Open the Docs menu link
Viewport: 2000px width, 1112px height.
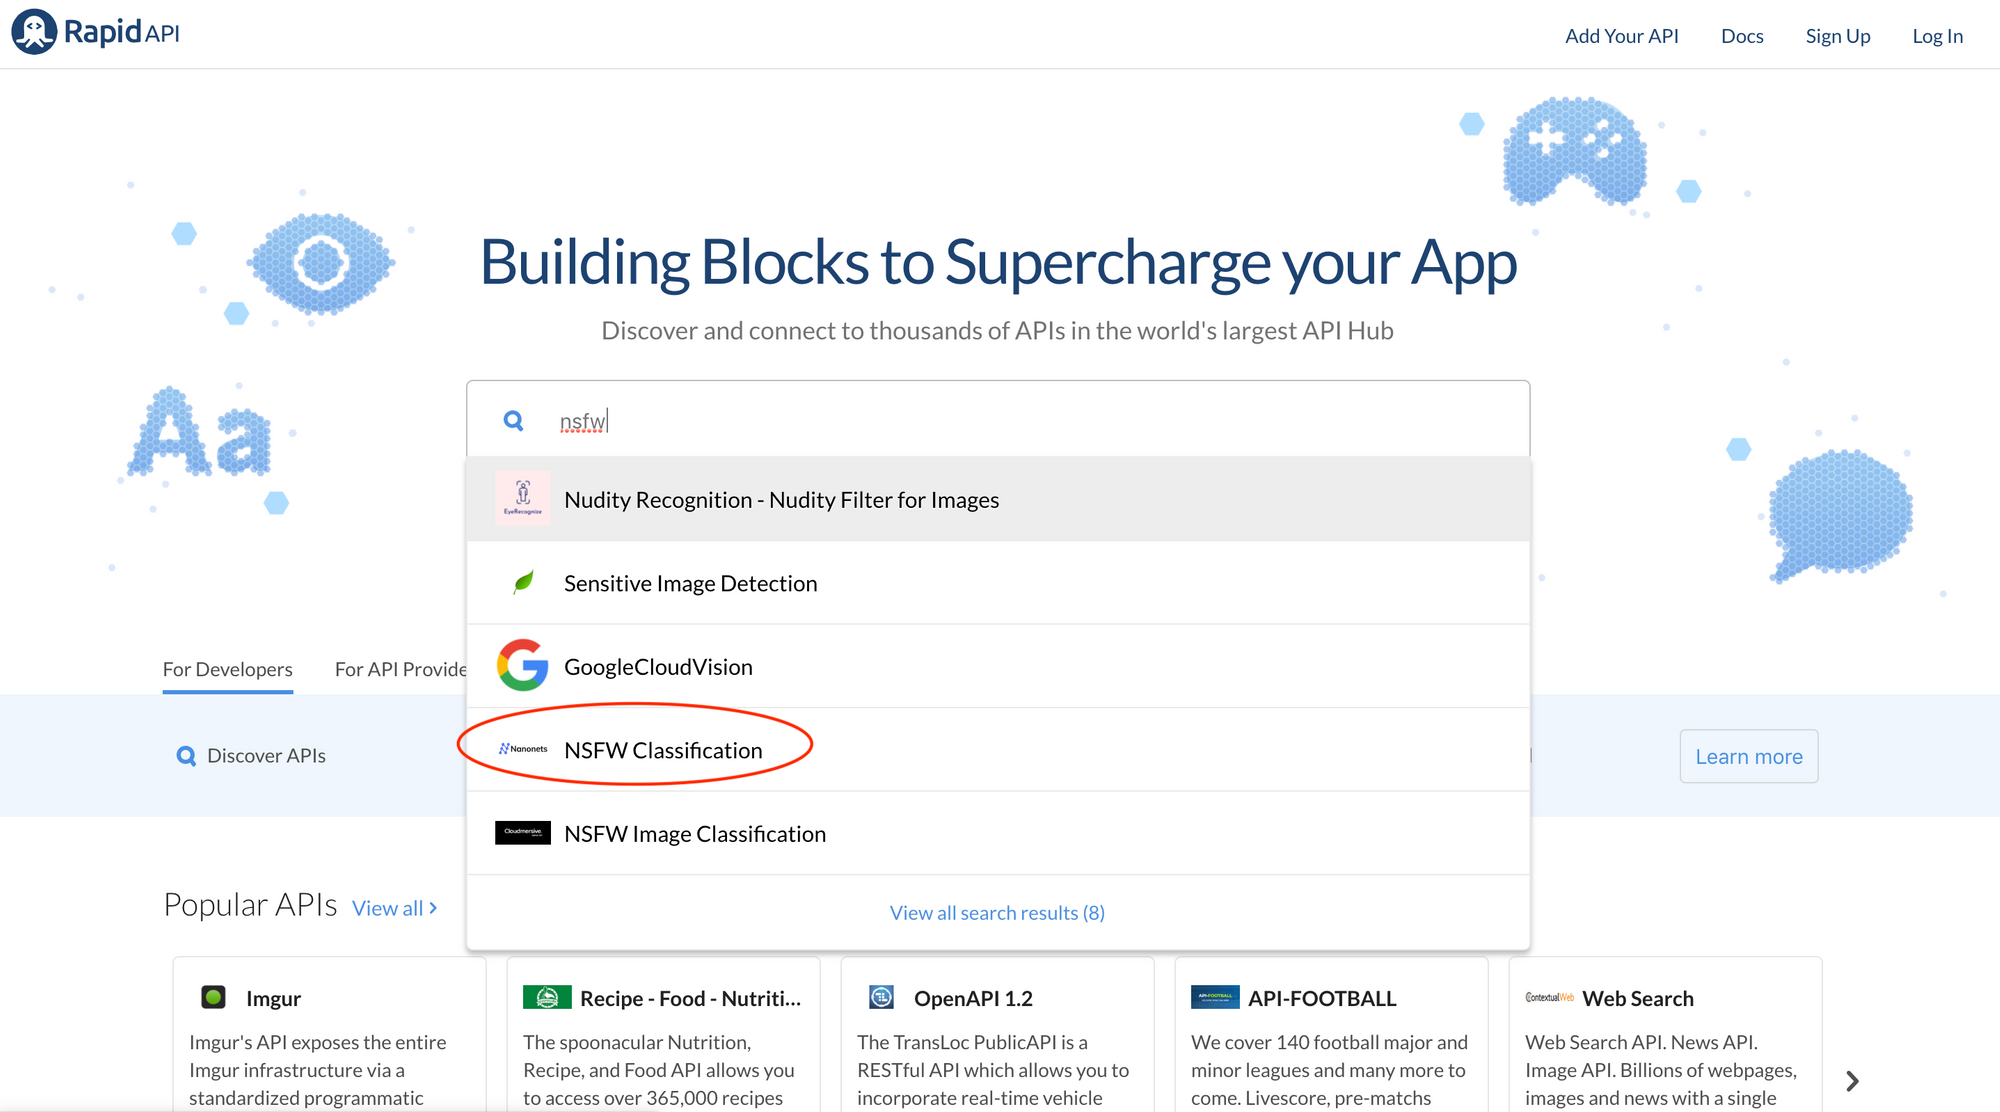1742,36
